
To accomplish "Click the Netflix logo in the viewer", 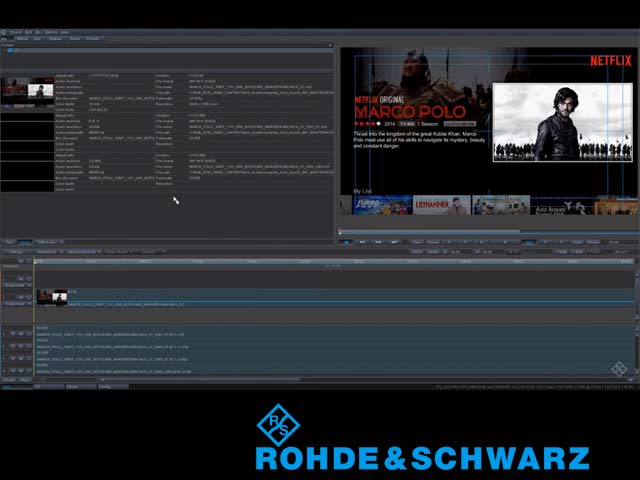I will pos(611,61).
